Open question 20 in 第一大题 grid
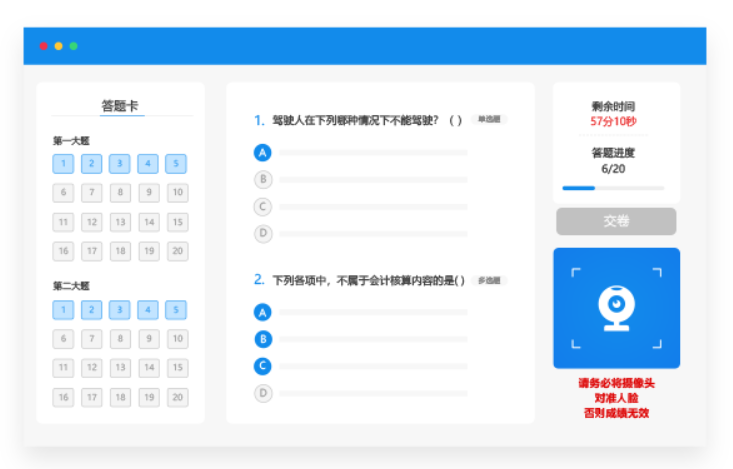The height and width of the screenshot is (469, 733). 177,251
